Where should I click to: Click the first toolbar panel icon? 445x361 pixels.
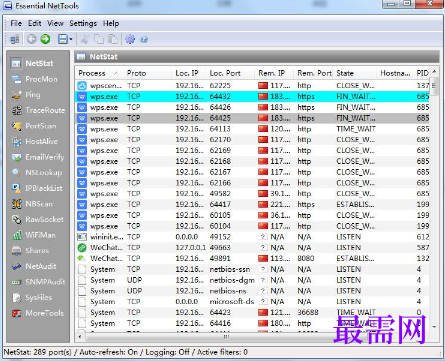(15, 39)
